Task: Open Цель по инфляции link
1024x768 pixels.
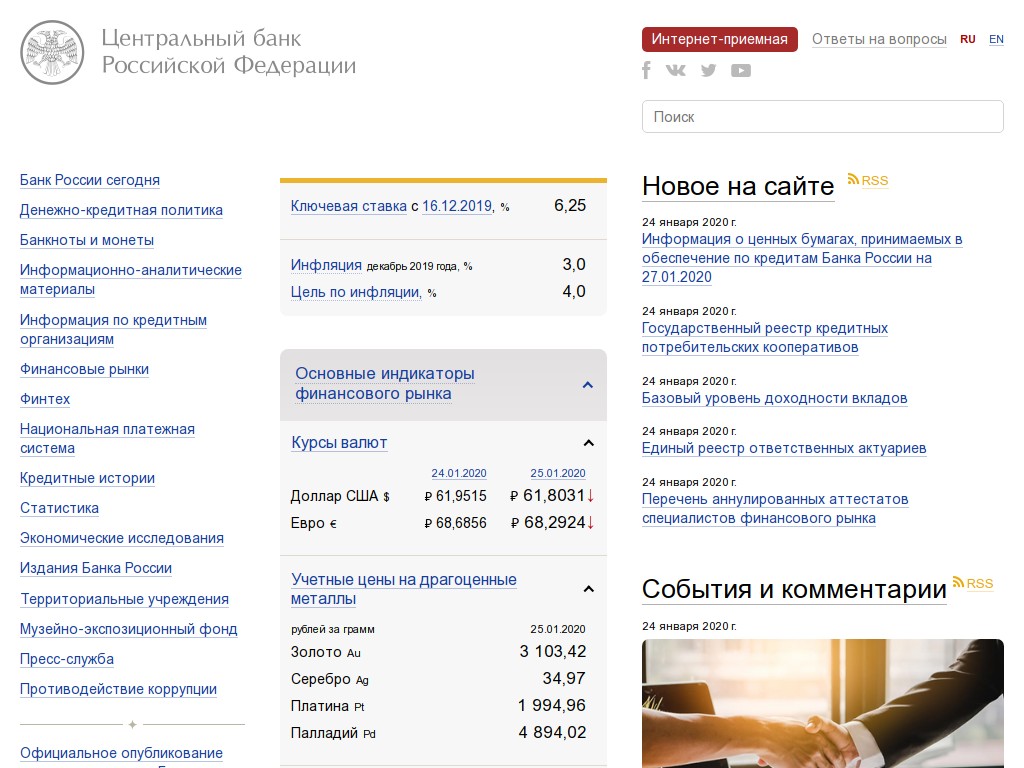Action: [x=356, y=292]
